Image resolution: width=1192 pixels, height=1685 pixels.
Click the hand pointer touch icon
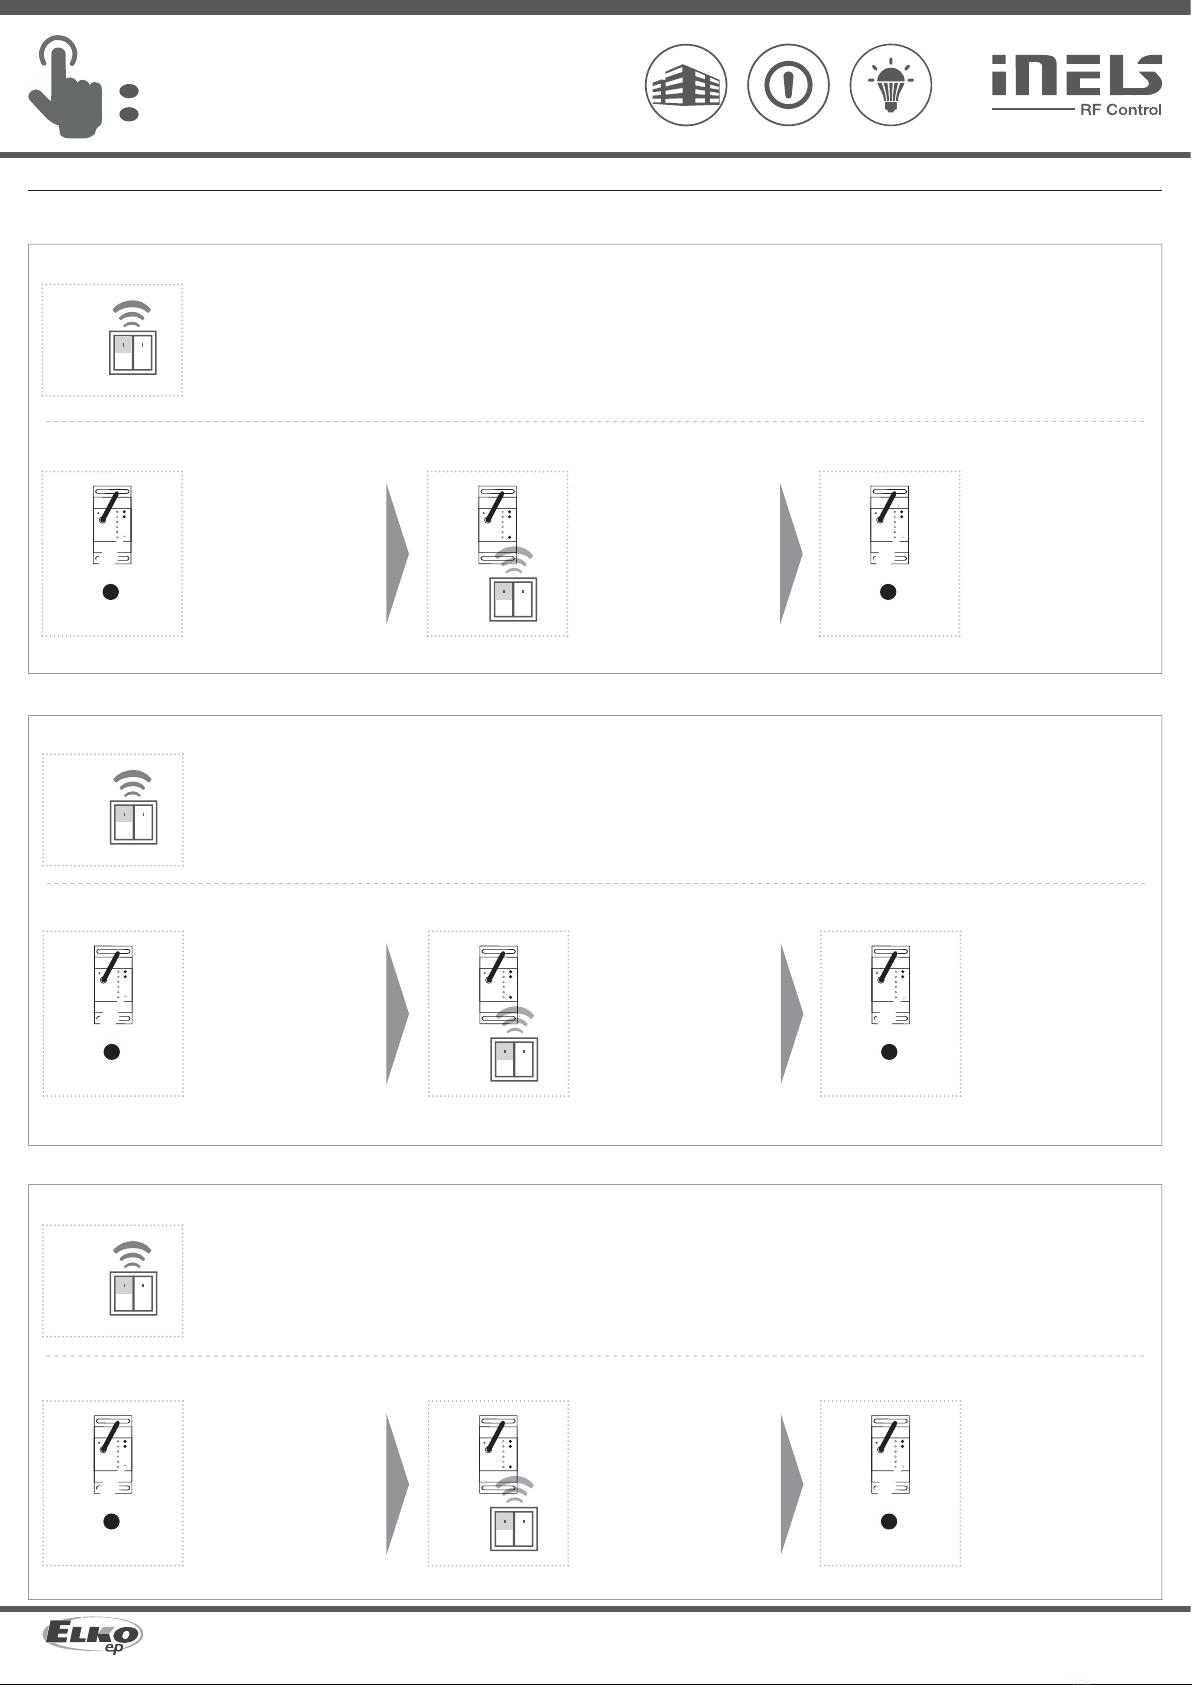click(x=65, y=87)
